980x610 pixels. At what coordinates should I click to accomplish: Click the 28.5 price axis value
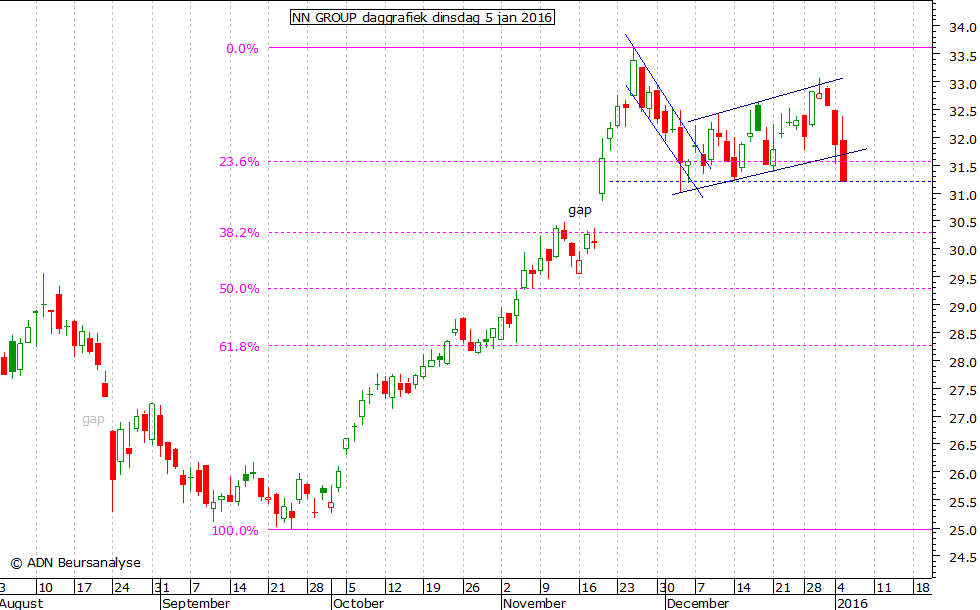pyautogui.click(x=963, y=335)
